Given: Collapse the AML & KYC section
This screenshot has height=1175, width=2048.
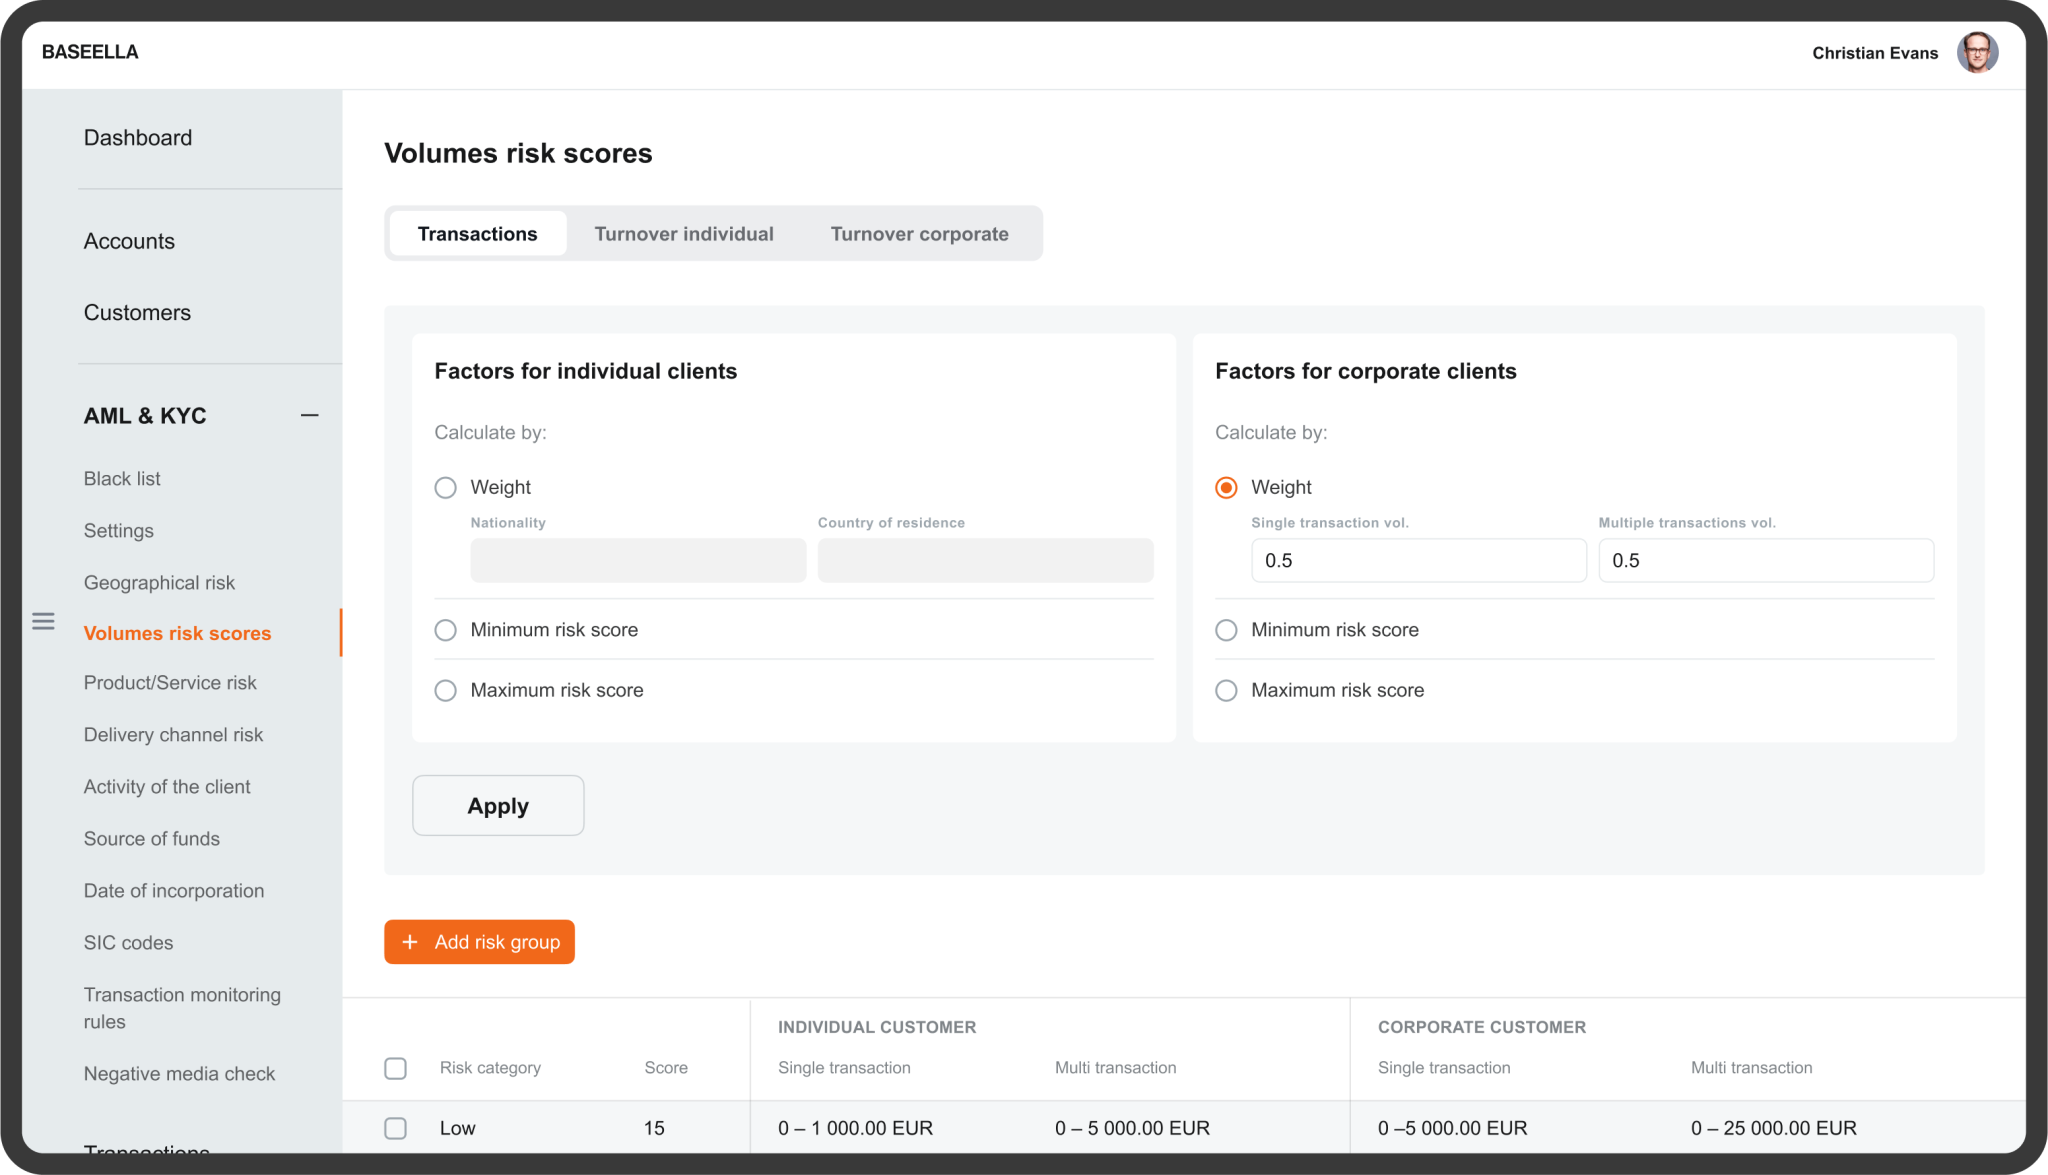Looking at the screenshot, I should (310, 414).
